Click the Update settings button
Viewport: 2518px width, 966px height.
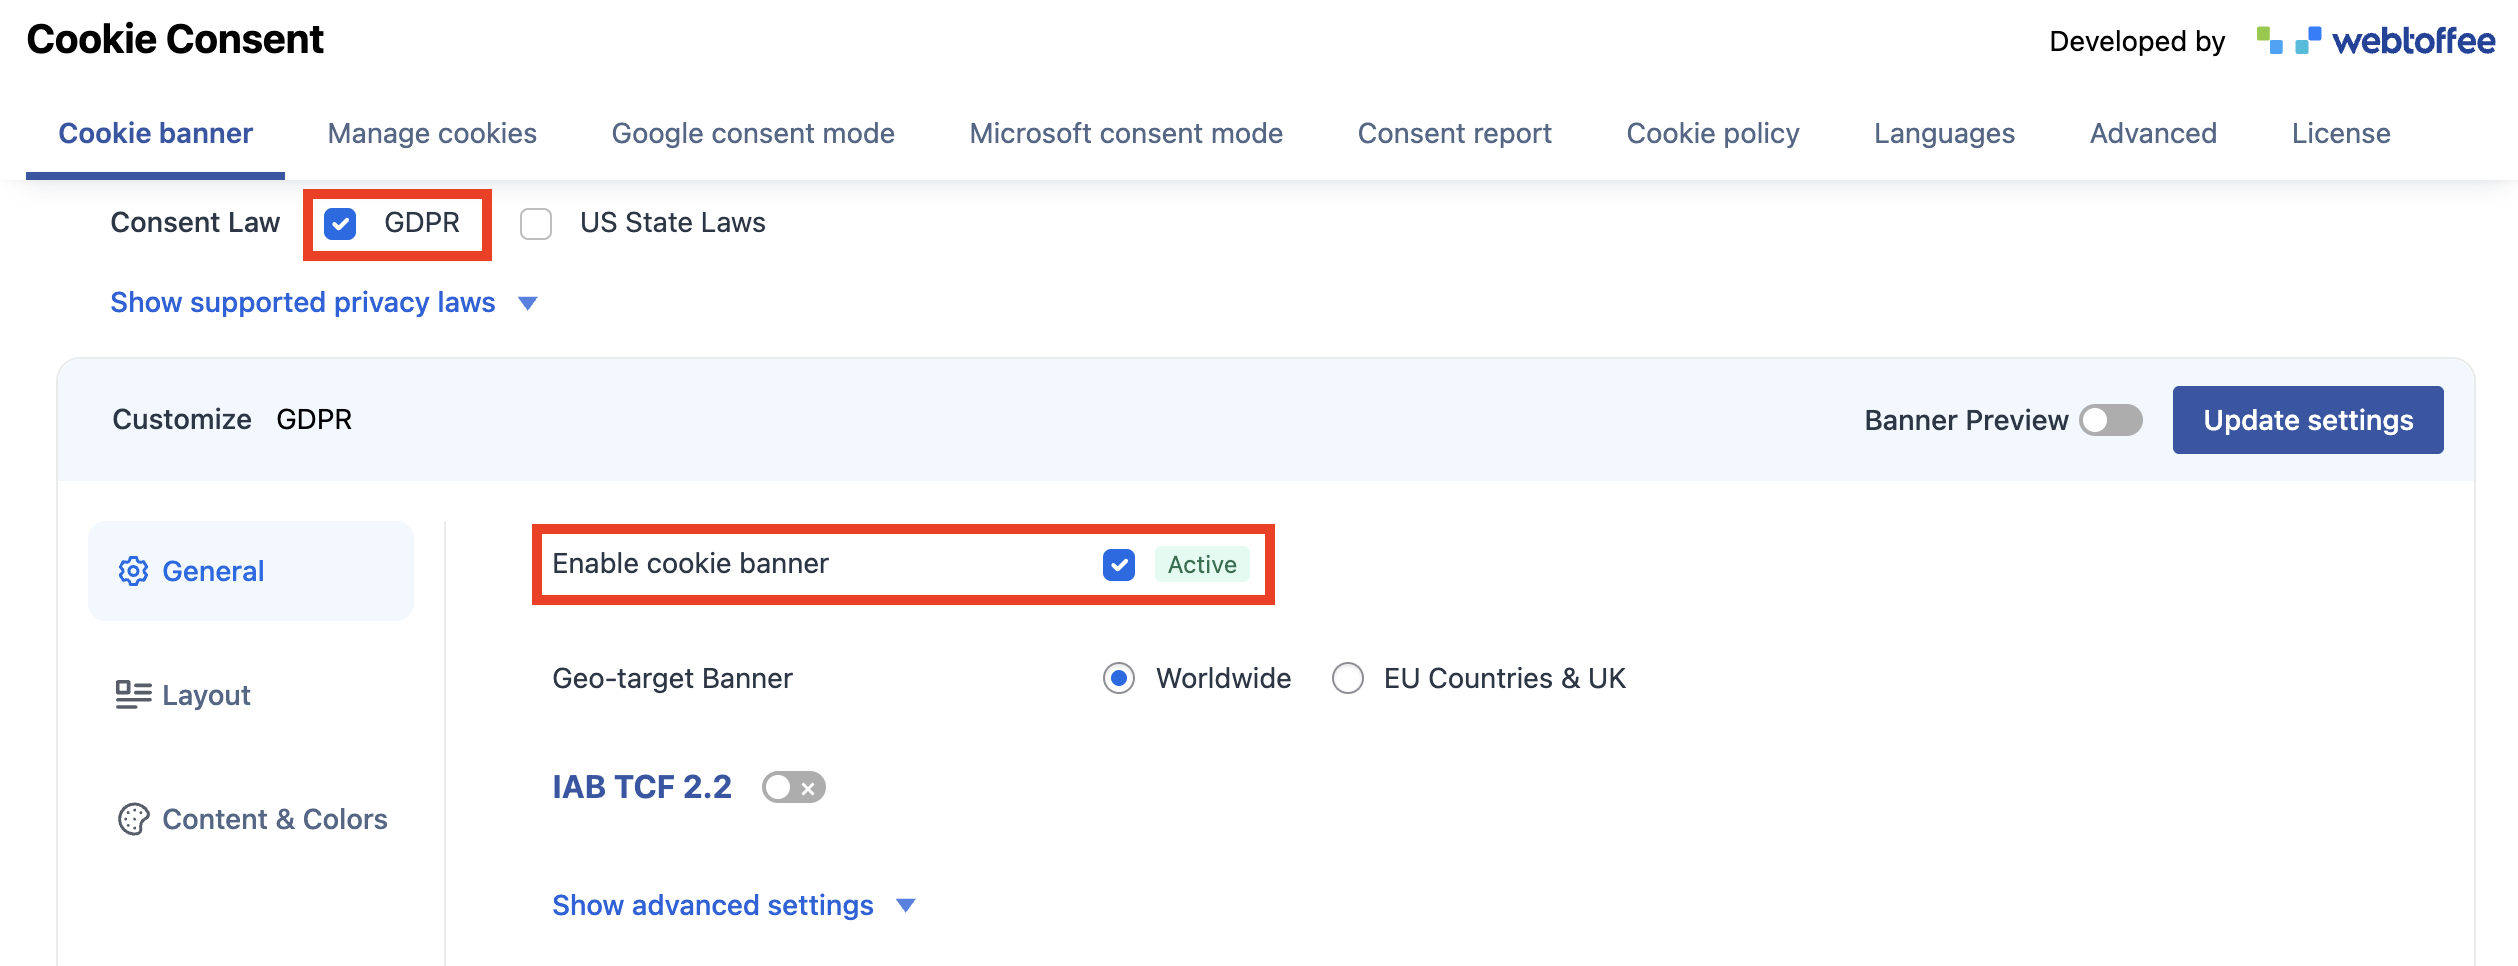pos(2307,420)
